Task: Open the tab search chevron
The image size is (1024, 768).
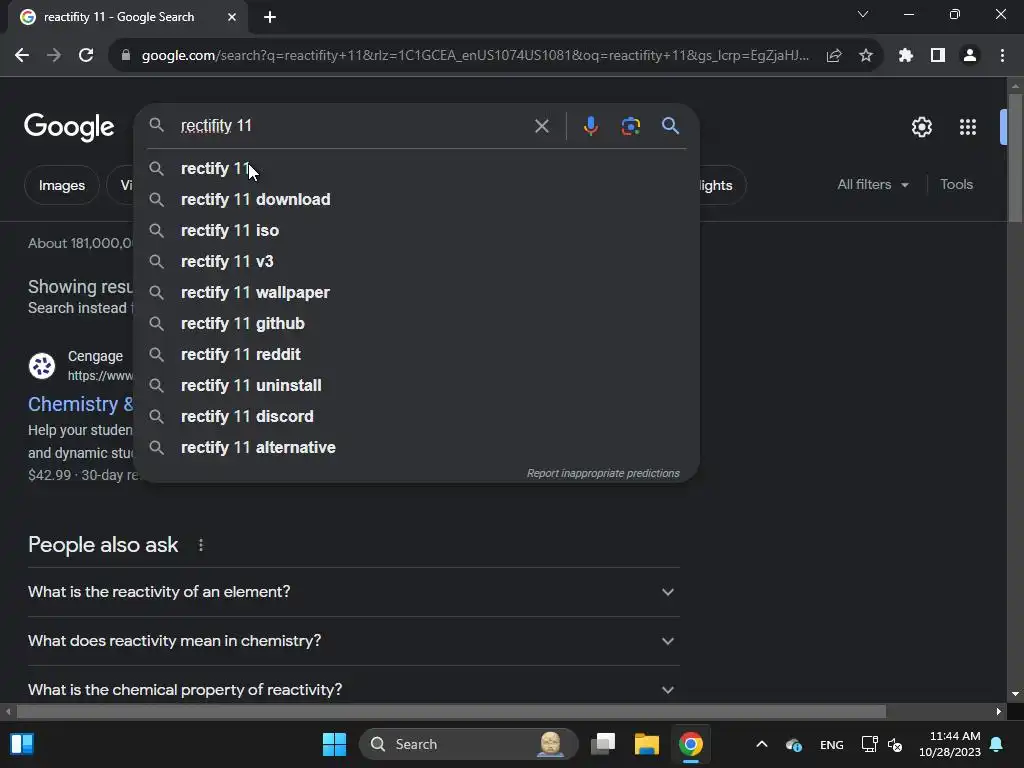Action: (x=863, y=14)
